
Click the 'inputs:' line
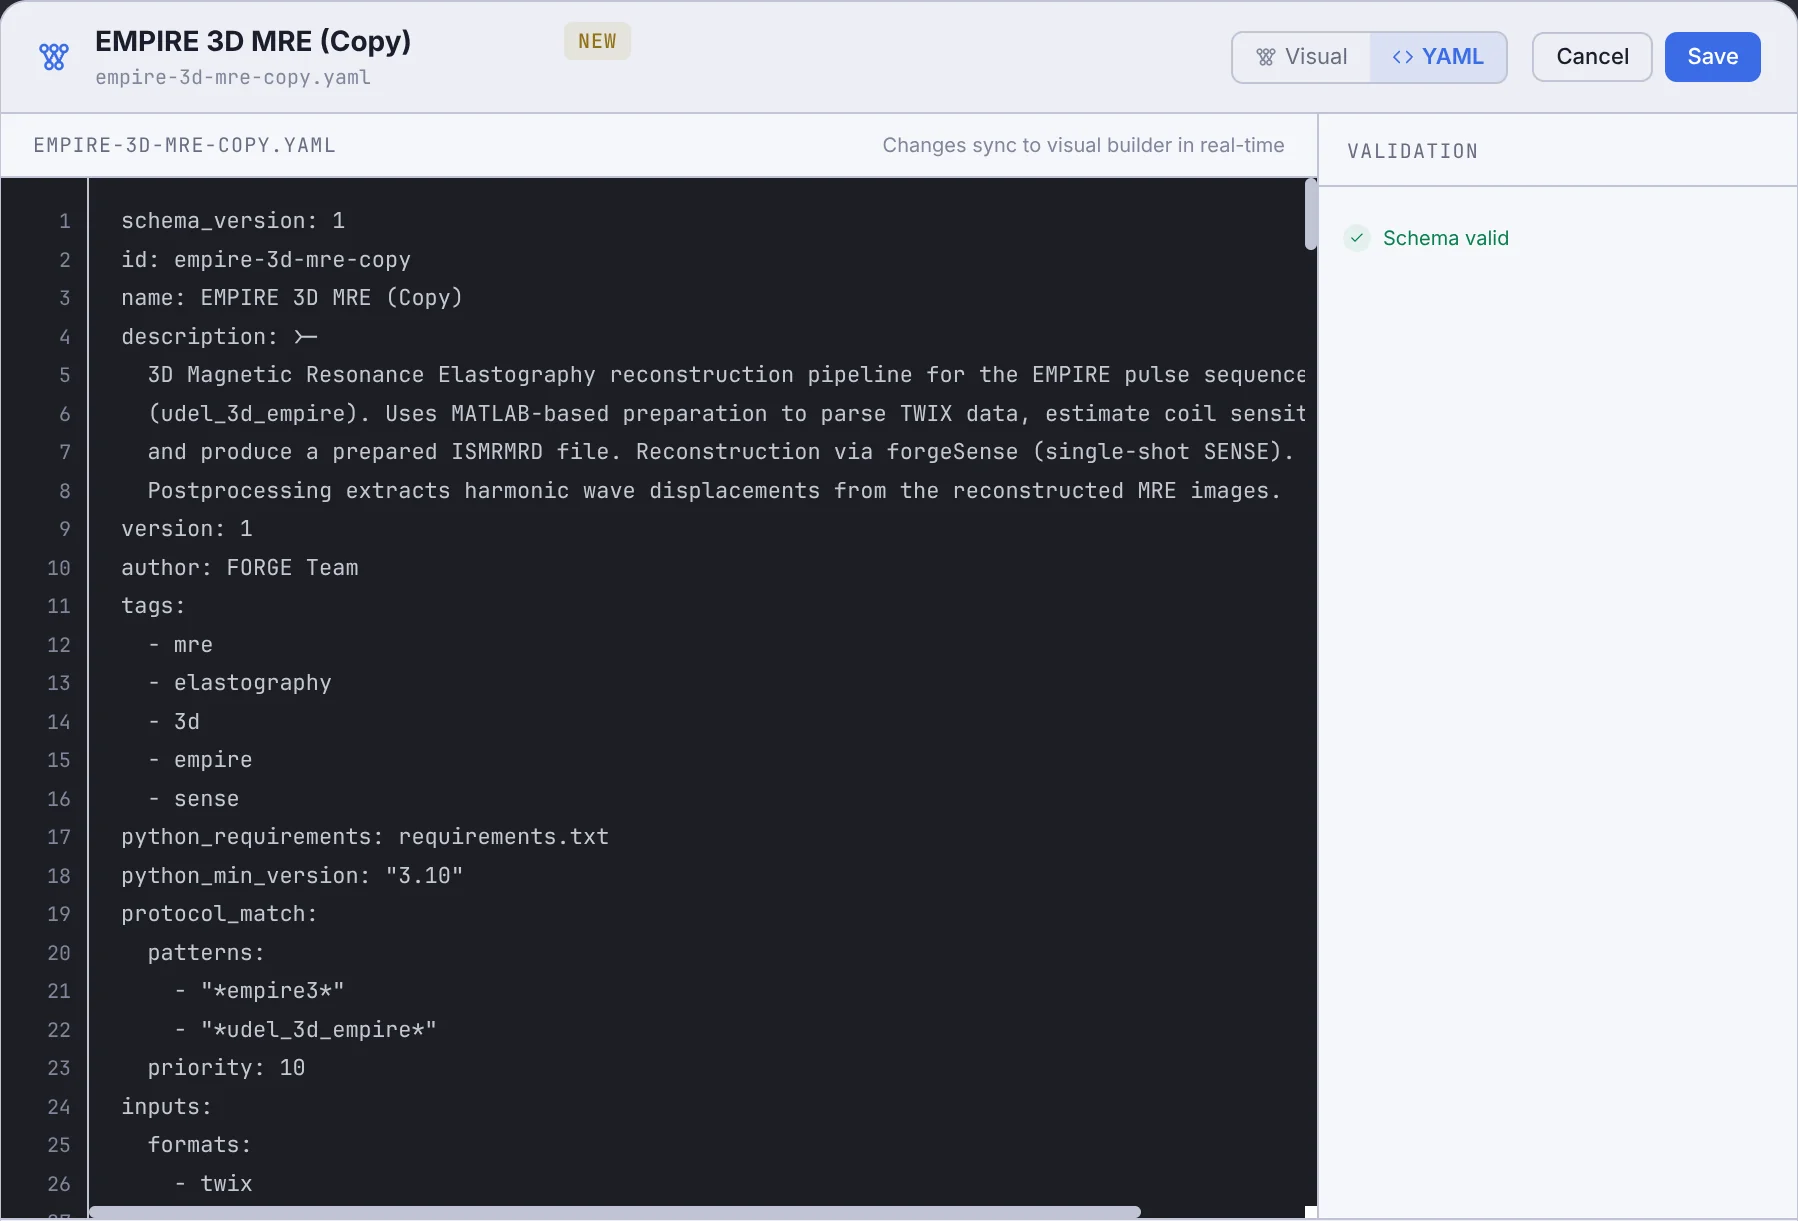pyautogui.click(x=166, y=1106)
